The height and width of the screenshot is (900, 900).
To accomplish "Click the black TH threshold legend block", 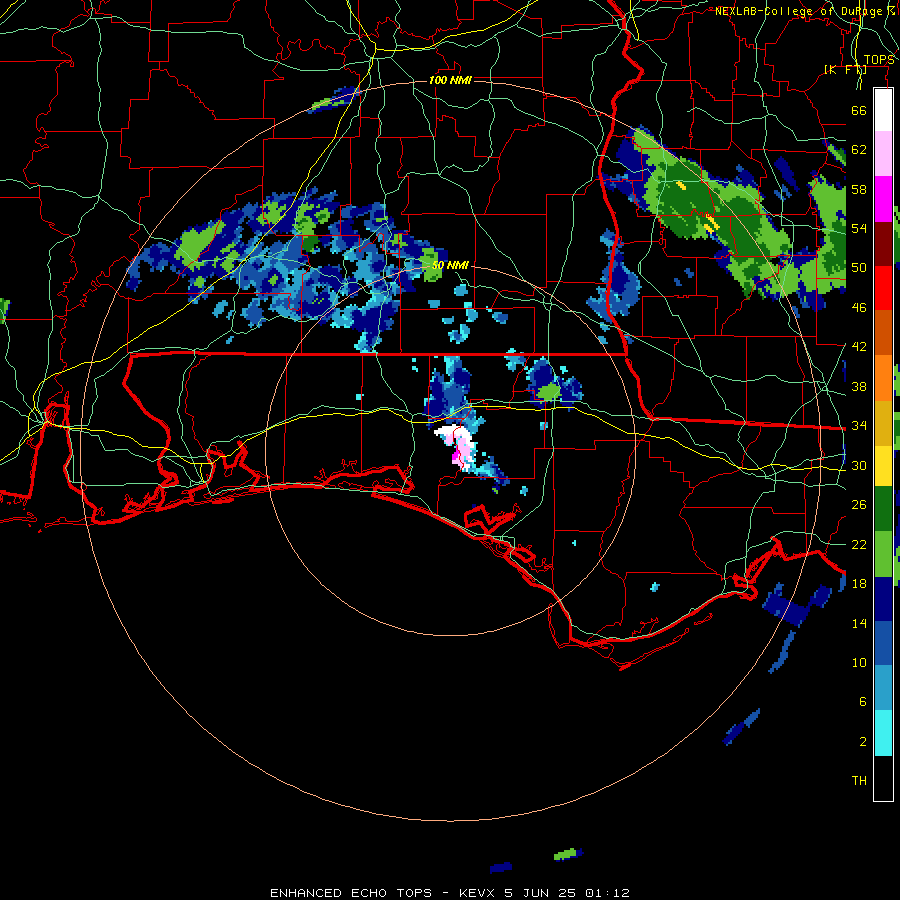I will pos(883,778).
